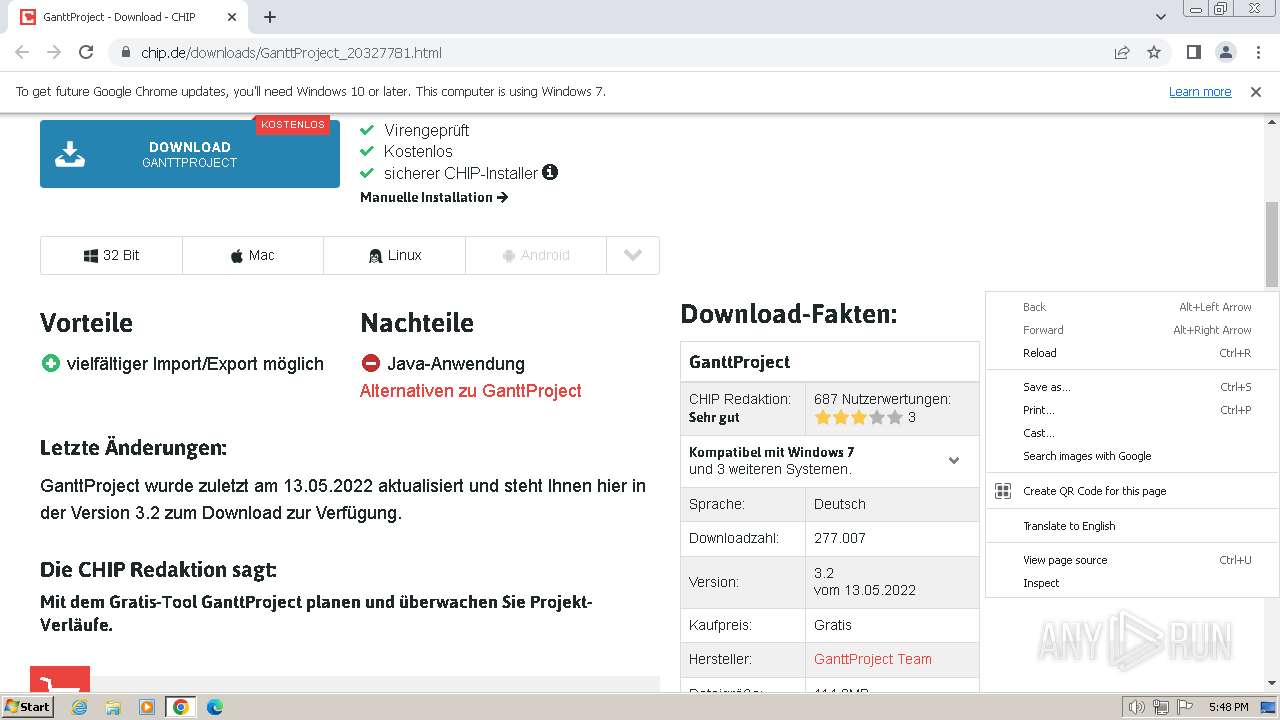Click the padlock site info icon
Screen dimensions: 1280x720
coord(125,52)
